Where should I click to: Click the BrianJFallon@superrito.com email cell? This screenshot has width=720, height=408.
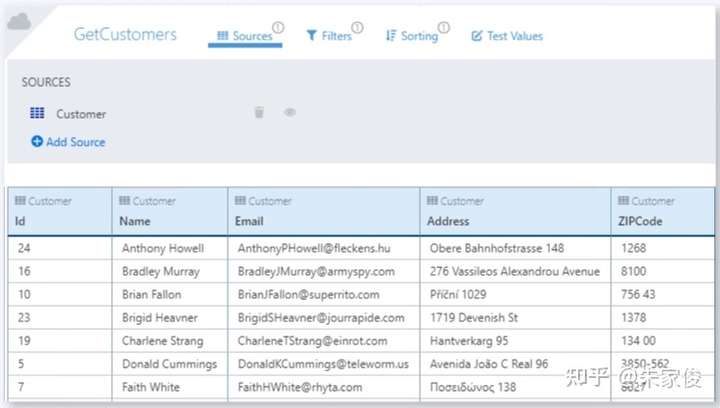click(308, 295)
